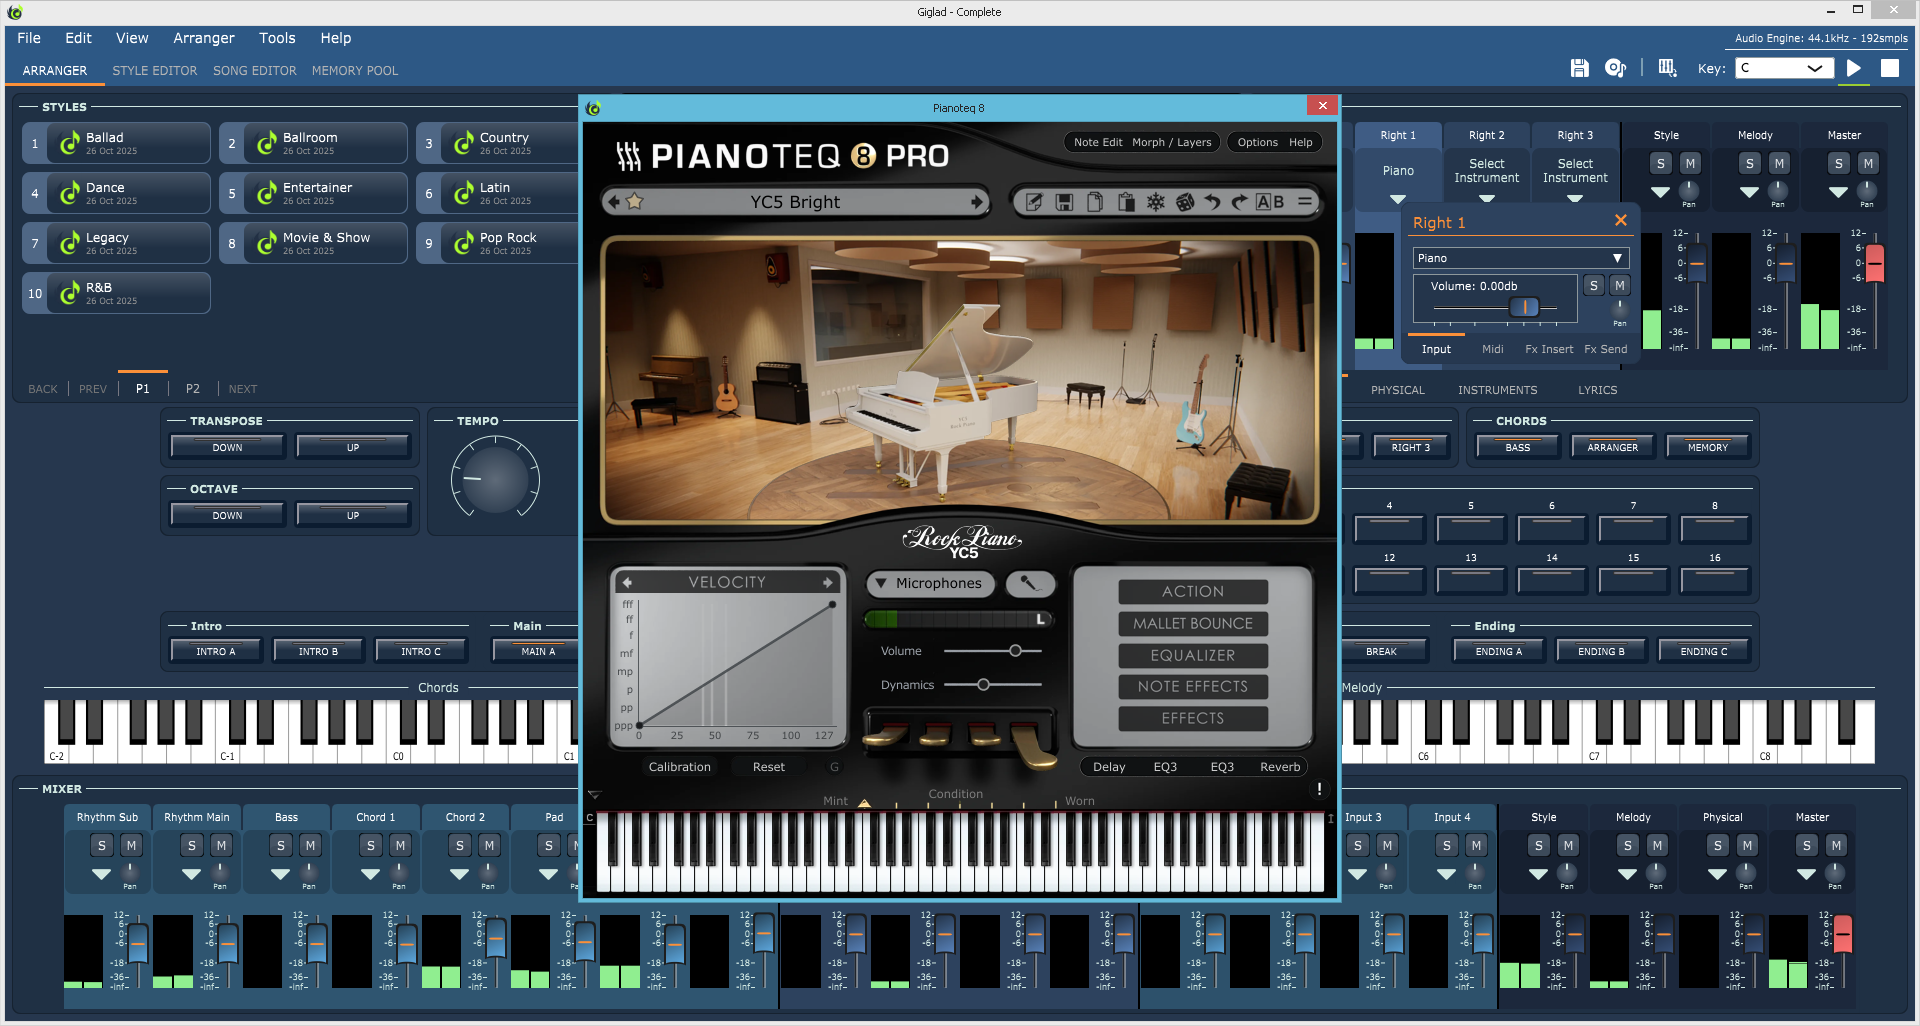Viewport: 1920px width, 1026px height.
Task: Open the Piano instrument dropdown in Right 1 popup
Action: [x=1520, y=258]
